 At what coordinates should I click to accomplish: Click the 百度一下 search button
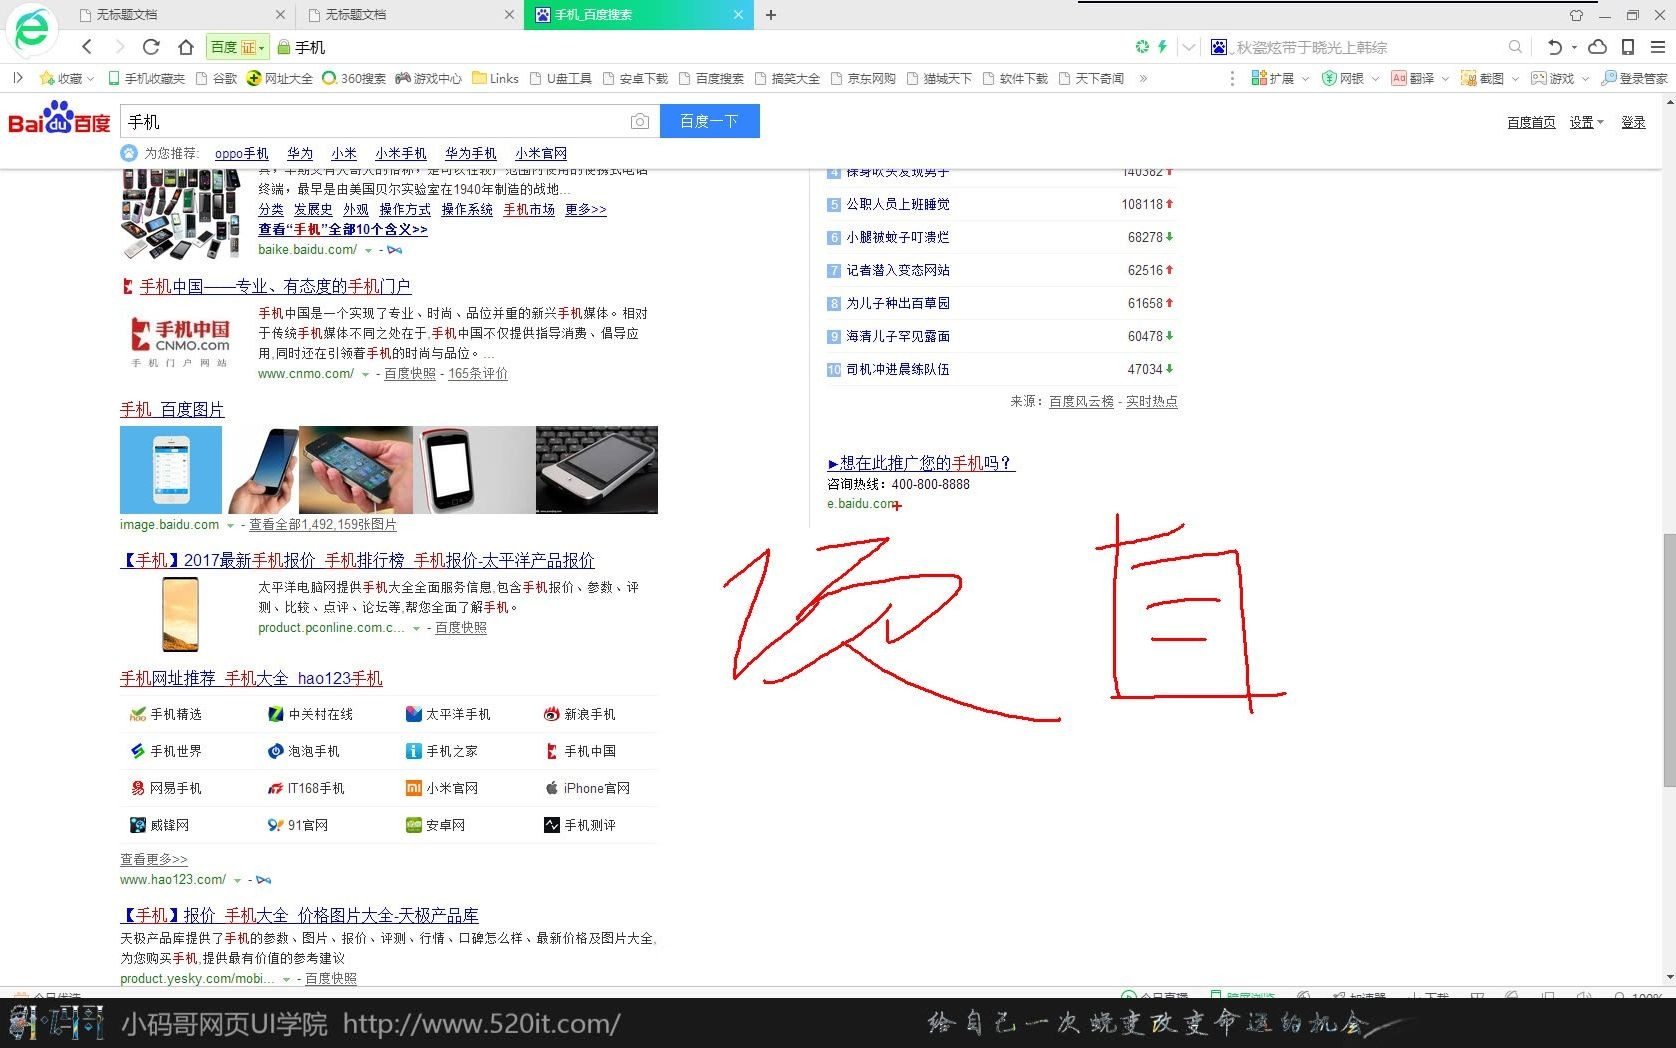click(x=709, y=121)
